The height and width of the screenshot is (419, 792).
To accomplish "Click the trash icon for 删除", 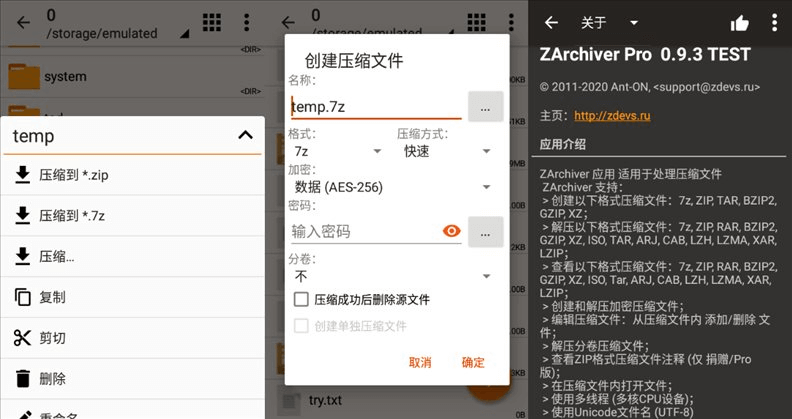I will tap(23, 379).
